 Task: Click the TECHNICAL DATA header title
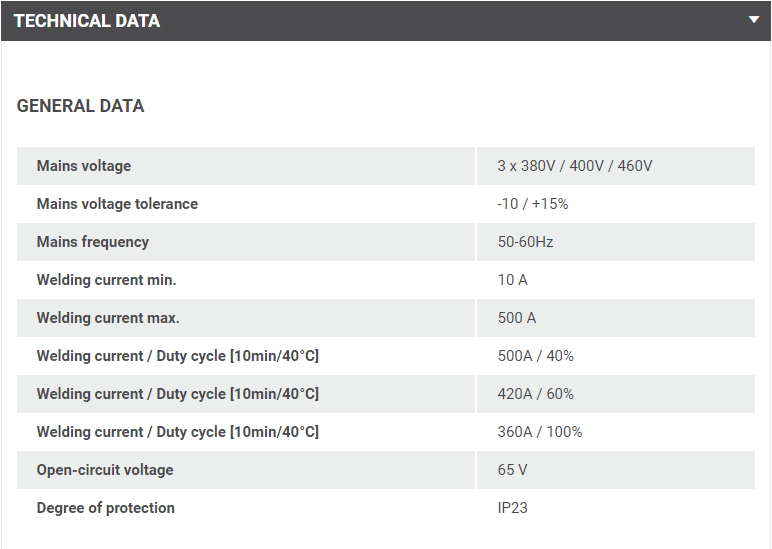pos(87,21)
